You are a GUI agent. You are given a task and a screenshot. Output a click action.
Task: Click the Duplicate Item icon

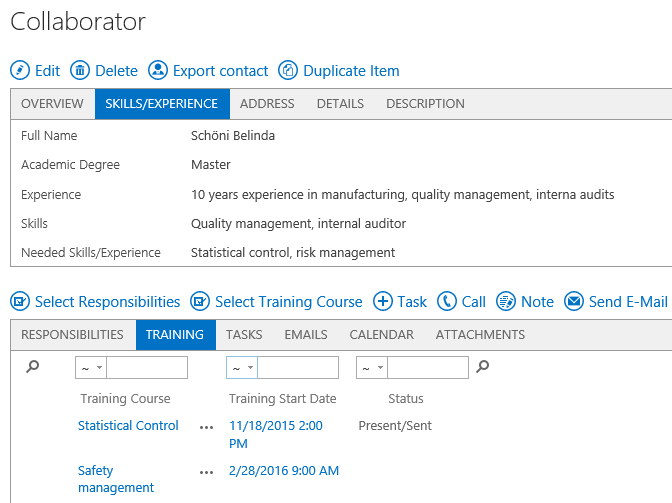pos(288,71)
